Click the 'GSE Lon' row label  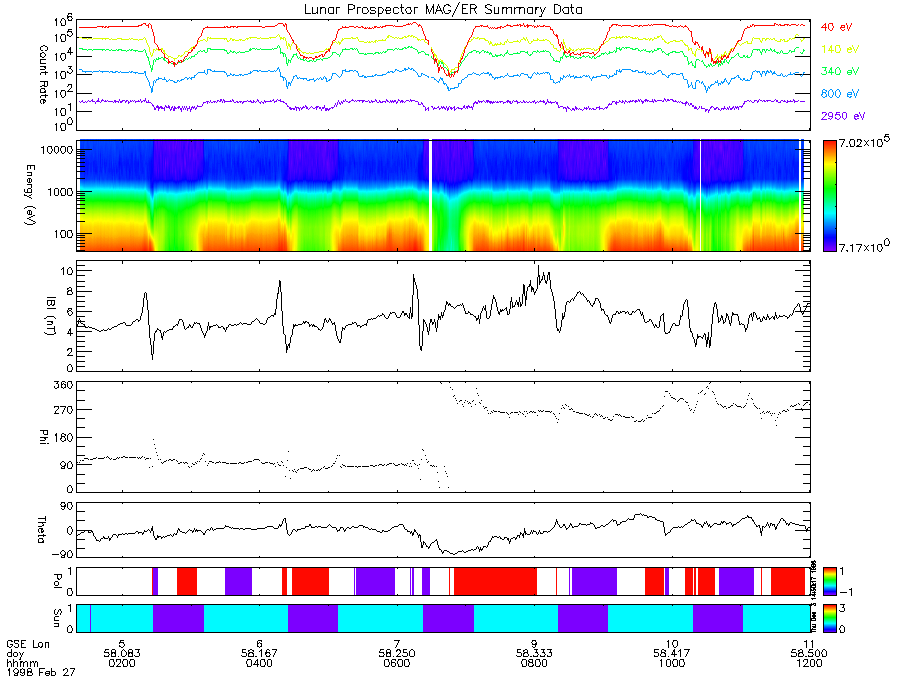click(x=28, y=644)
